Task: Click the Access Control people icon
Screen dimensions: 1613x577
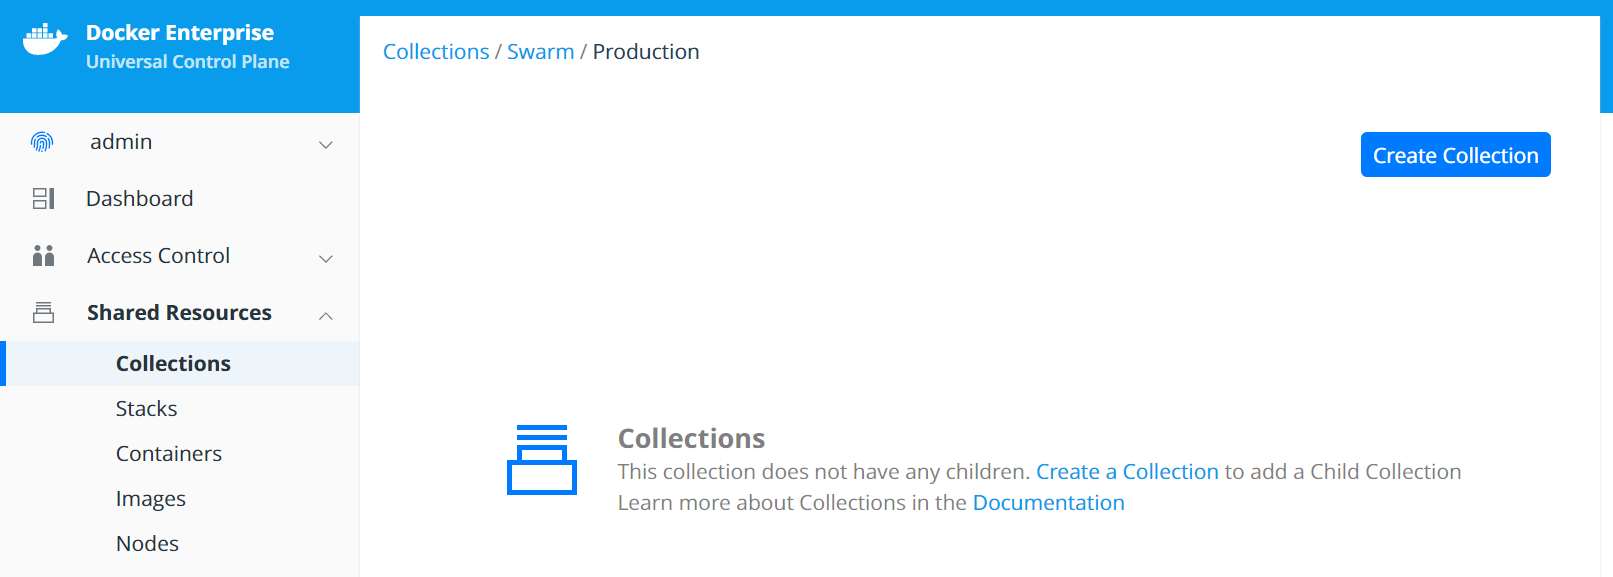Action: coord(43,256)
